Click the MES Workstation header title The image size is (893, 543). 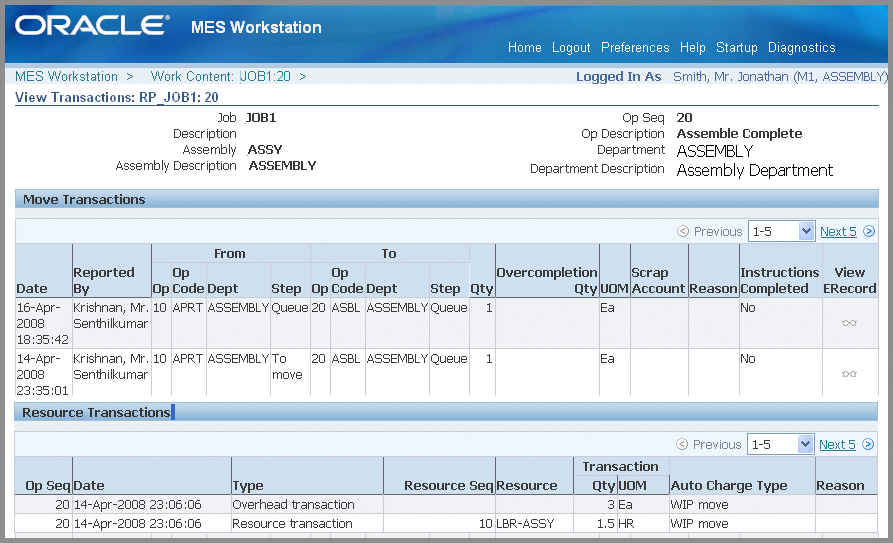click(x=256, y=27)
